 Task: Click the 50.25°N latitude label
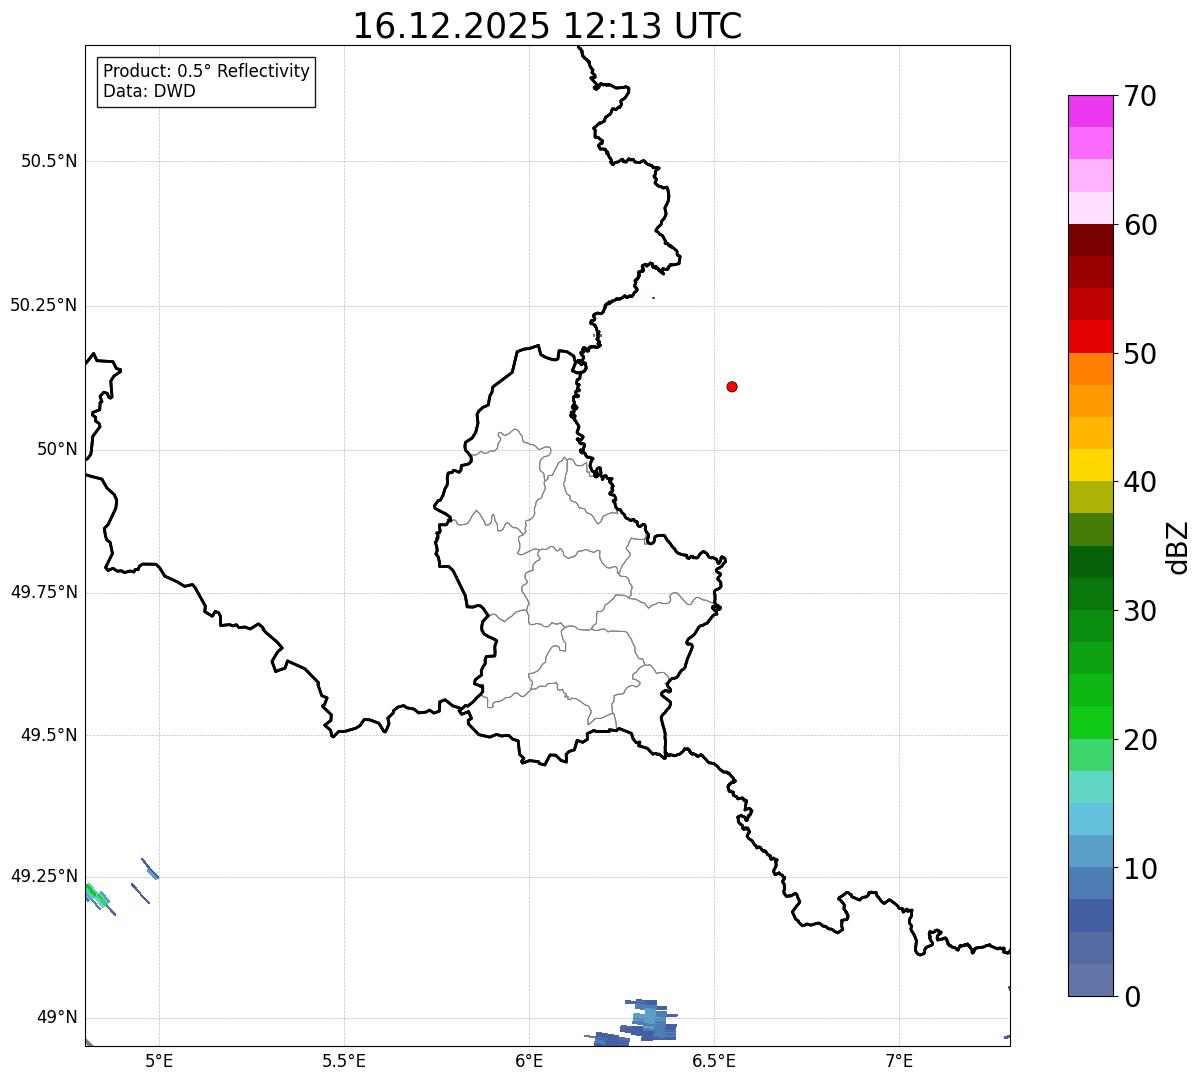point(44,305)
